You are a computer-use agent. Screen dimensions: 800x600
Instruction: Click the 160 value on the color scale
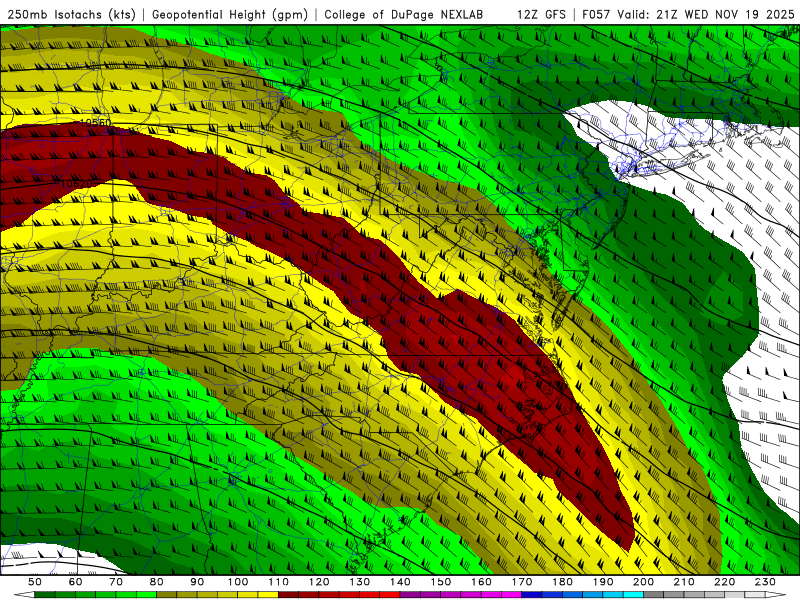tap(481, 582)
